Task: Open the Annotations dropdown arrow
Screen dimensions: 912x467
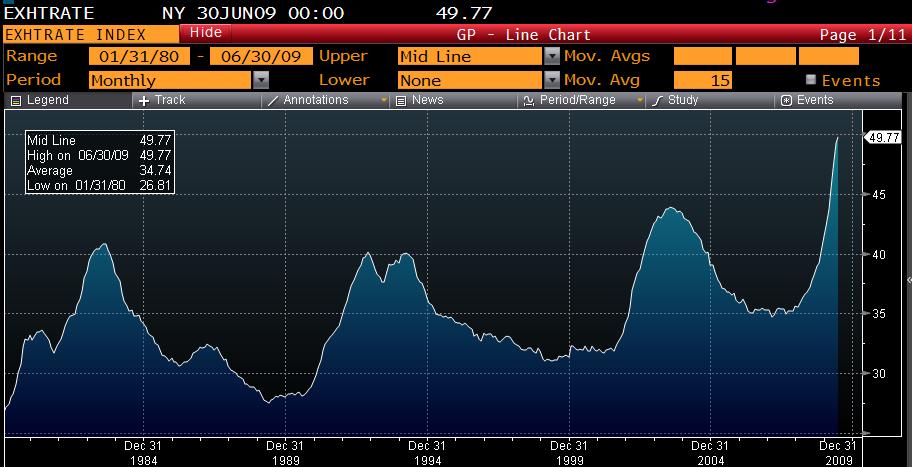Action: [x=384, y=101]
